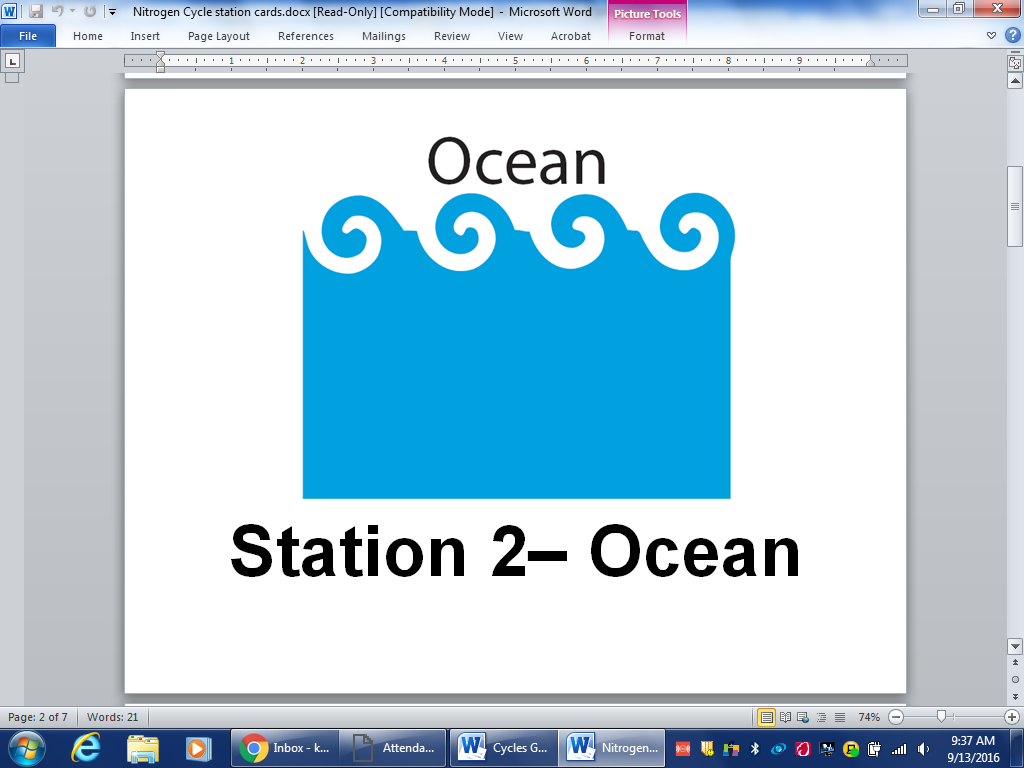Select Draft view icon in status bar
This screenshot has width=1024, height=768.
[839, 717]
